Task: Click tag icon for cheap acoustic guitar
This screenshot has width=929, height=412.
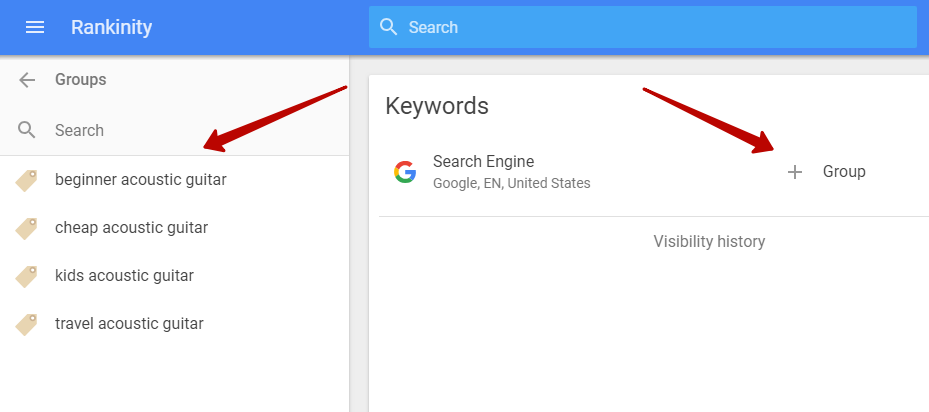Action: coord(26,228)
